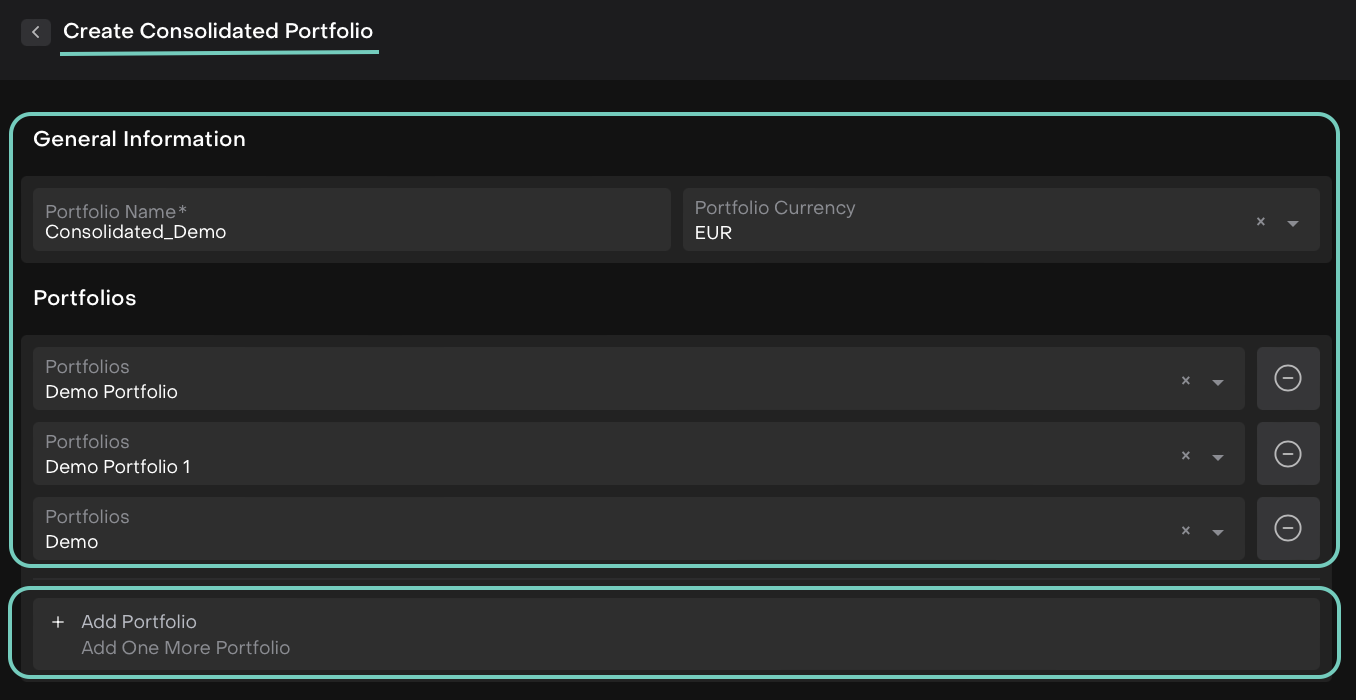Expand the Demo Portfolio 1 dropdown arrow
Viewport: 1356px width, 700px height.
click(x=1218, y=457)
